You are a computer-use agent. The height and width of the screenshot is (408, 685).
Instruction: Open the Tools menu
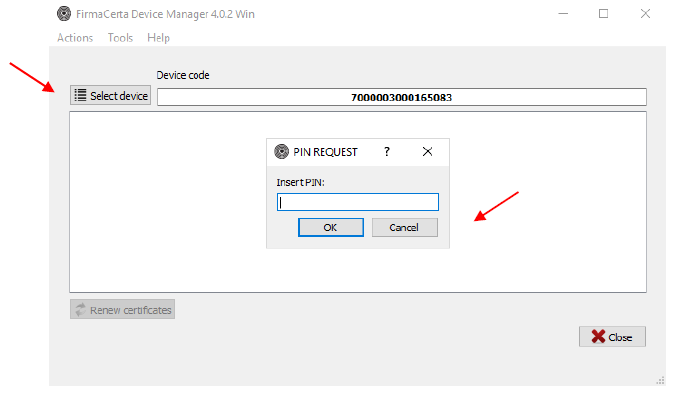(x=120, y=38)
